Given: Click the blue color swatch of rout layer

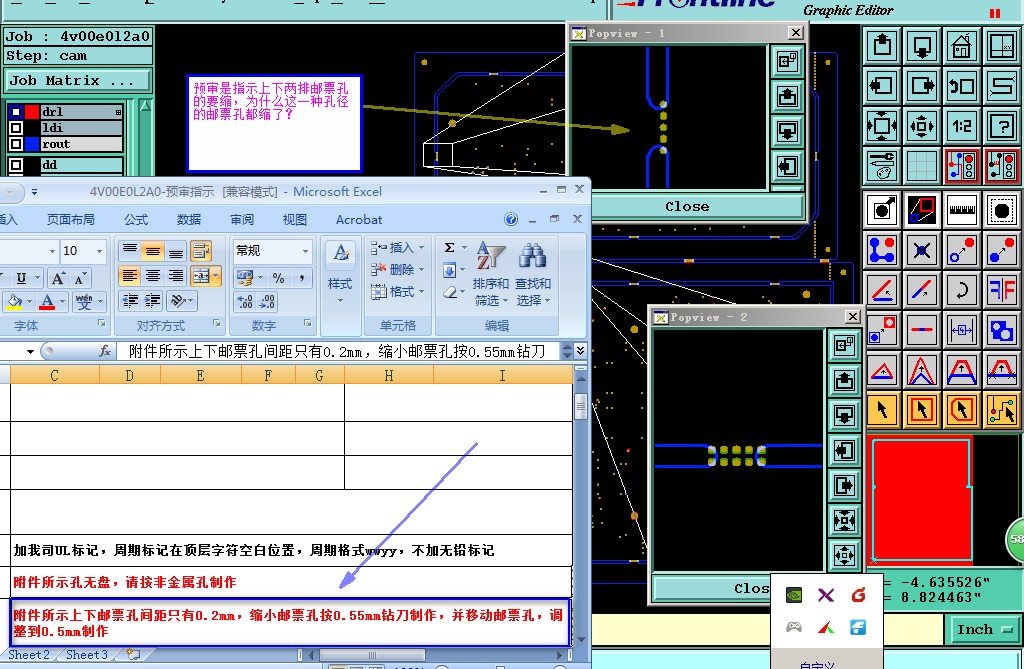Looking at the screenshot, I should coord(32,144).
